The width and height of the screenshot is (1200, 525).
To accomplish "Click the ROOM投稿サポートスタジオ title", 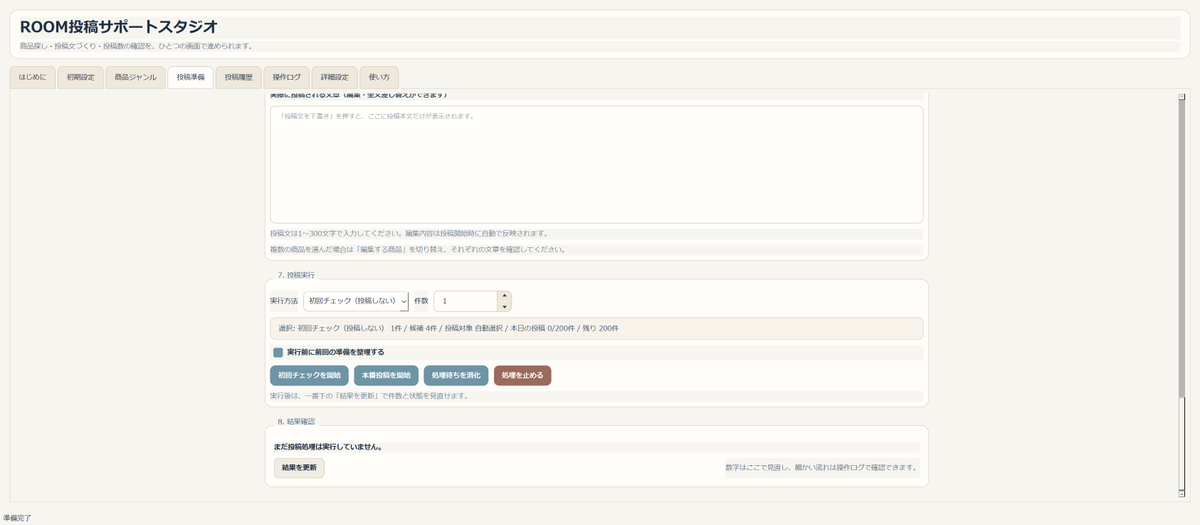I will [118, 27].
